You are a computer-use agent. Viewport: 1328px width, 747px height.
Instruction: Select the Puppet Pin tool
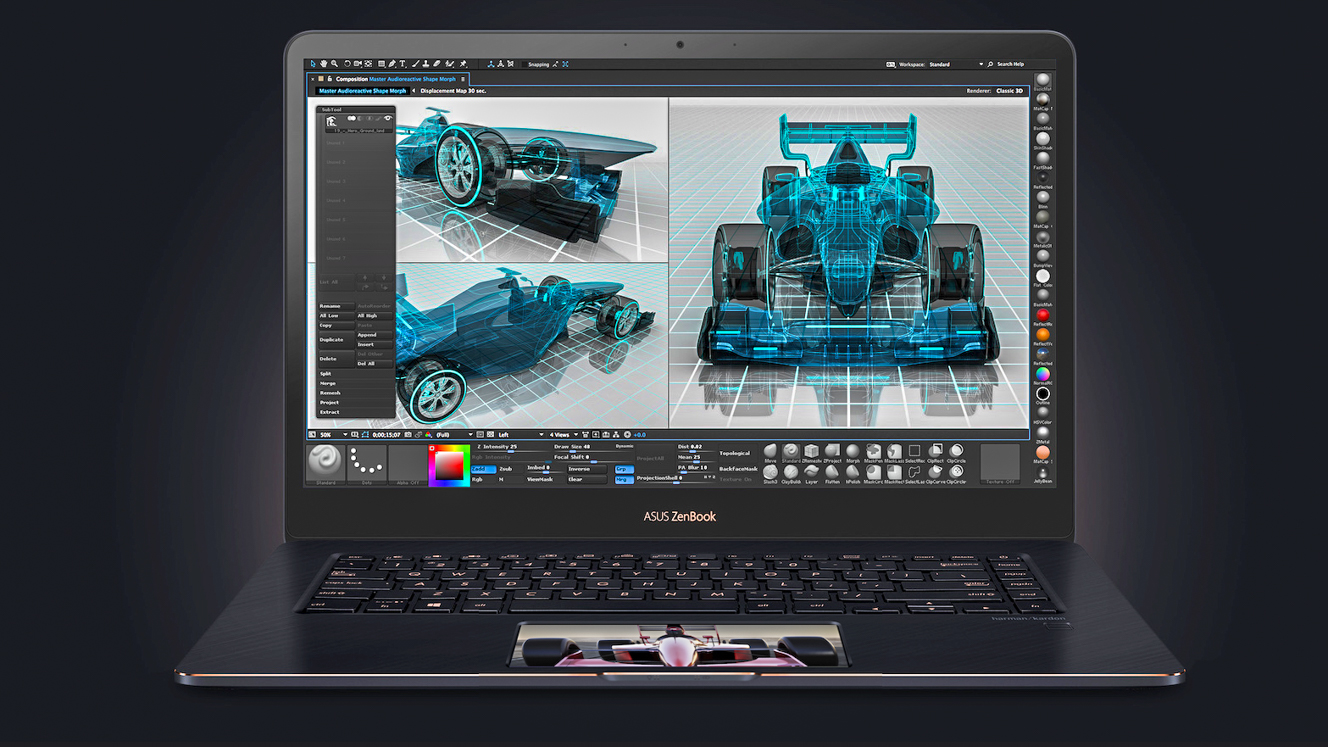(463, 64)
